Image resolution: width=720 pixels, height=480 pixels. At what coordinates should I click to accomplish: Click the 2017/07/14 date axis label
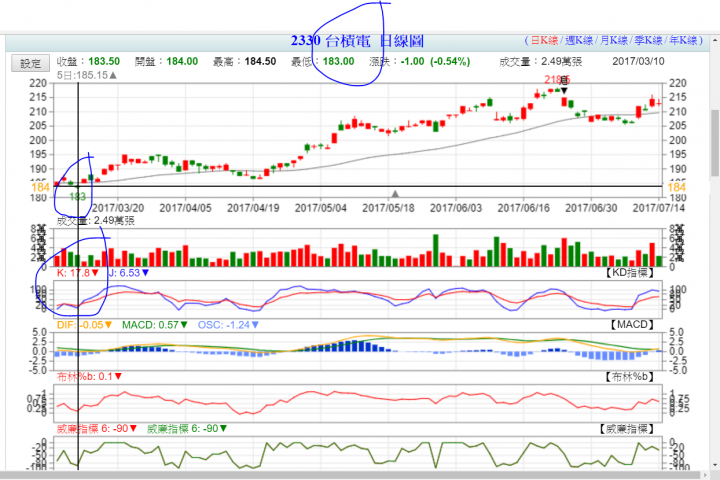click(658, 208)
